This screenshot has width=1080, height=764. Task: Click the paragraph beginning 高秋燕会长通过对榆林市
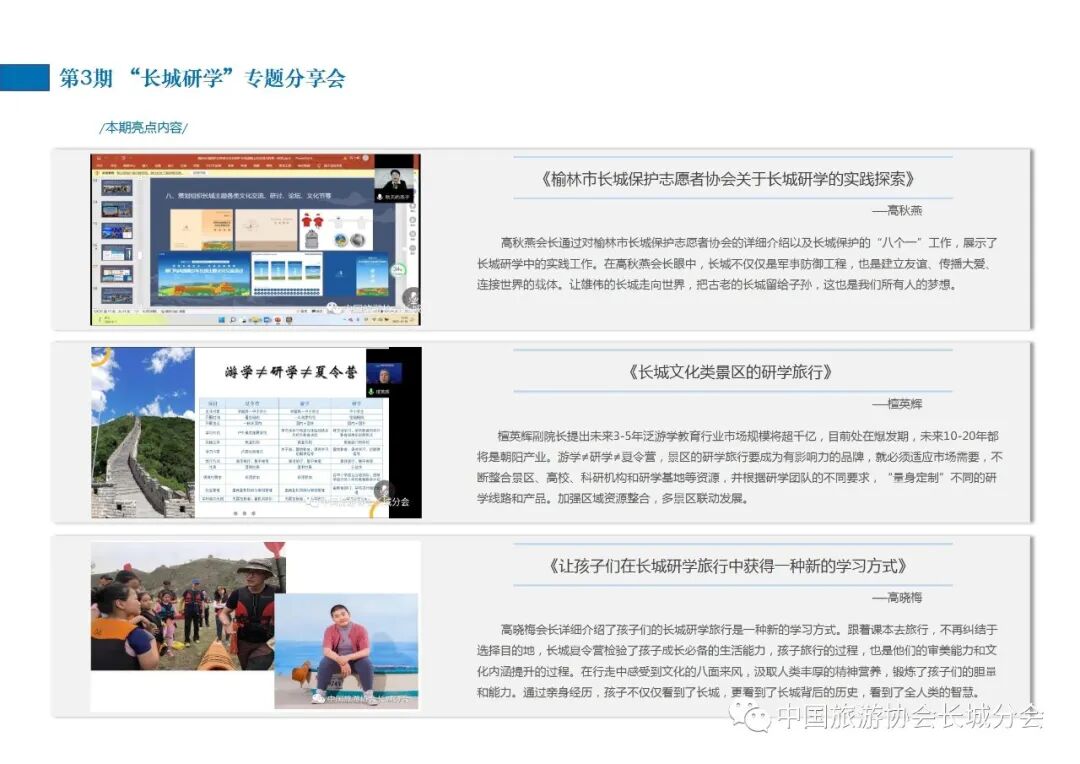pyautogui.click(x=737, y=264)
